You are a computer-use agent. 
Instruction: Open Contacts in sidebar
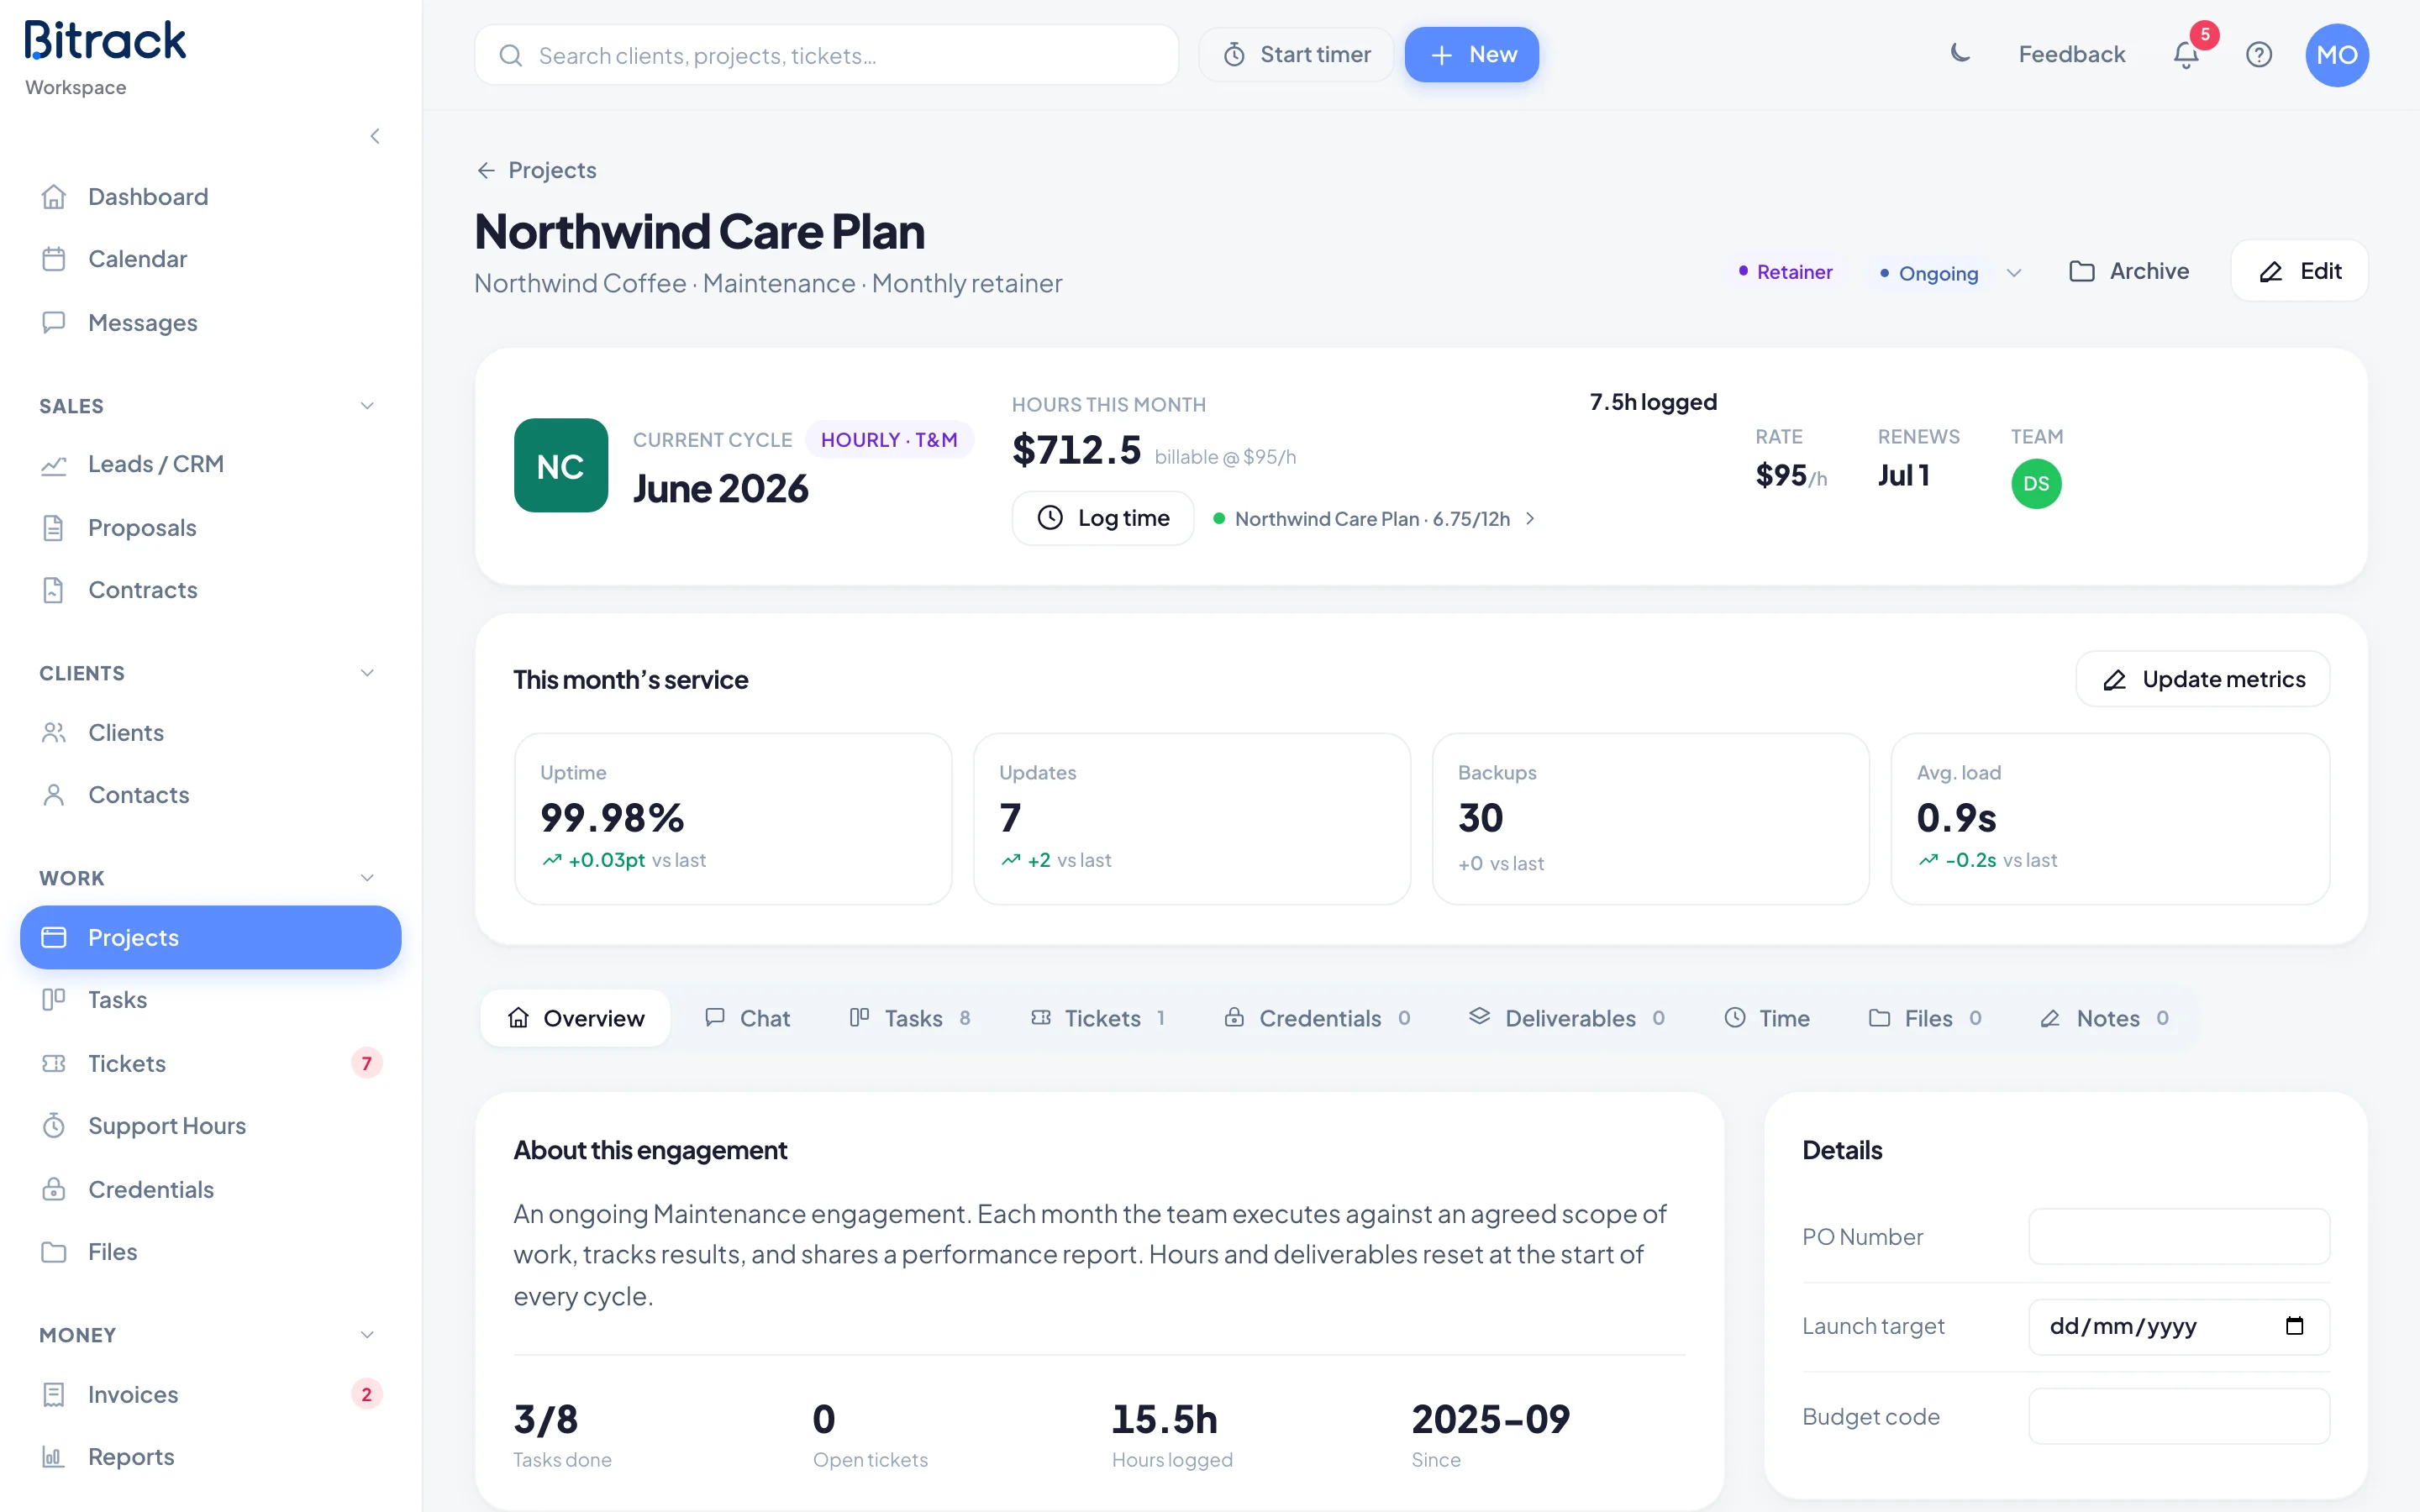click(x=210, y=795)
